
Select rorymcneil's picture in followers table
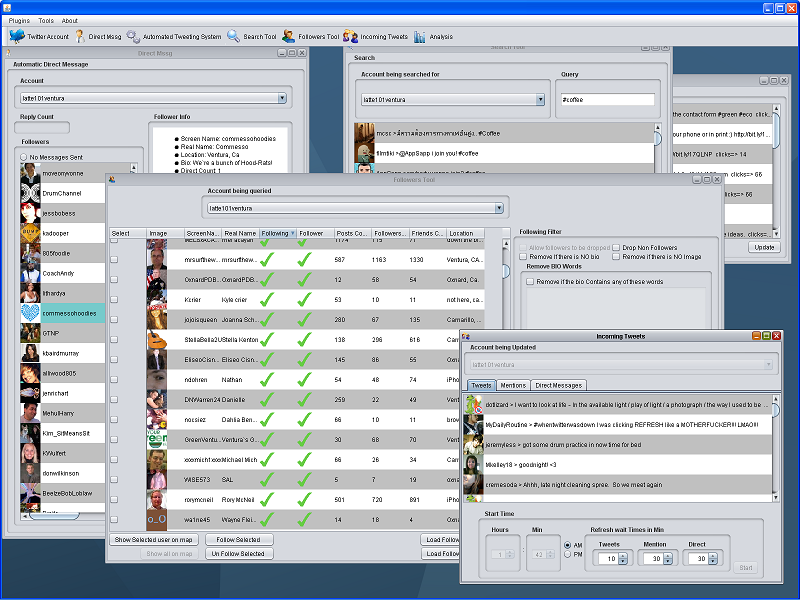pos(157,500)
